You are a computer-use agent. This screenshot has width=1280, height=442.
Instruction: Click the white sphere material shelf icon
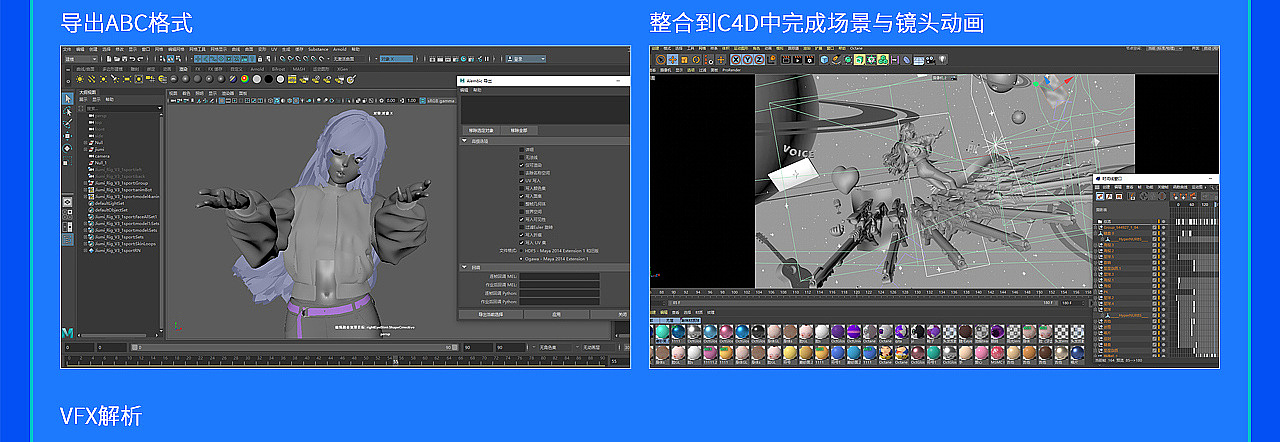pos(257,79)
